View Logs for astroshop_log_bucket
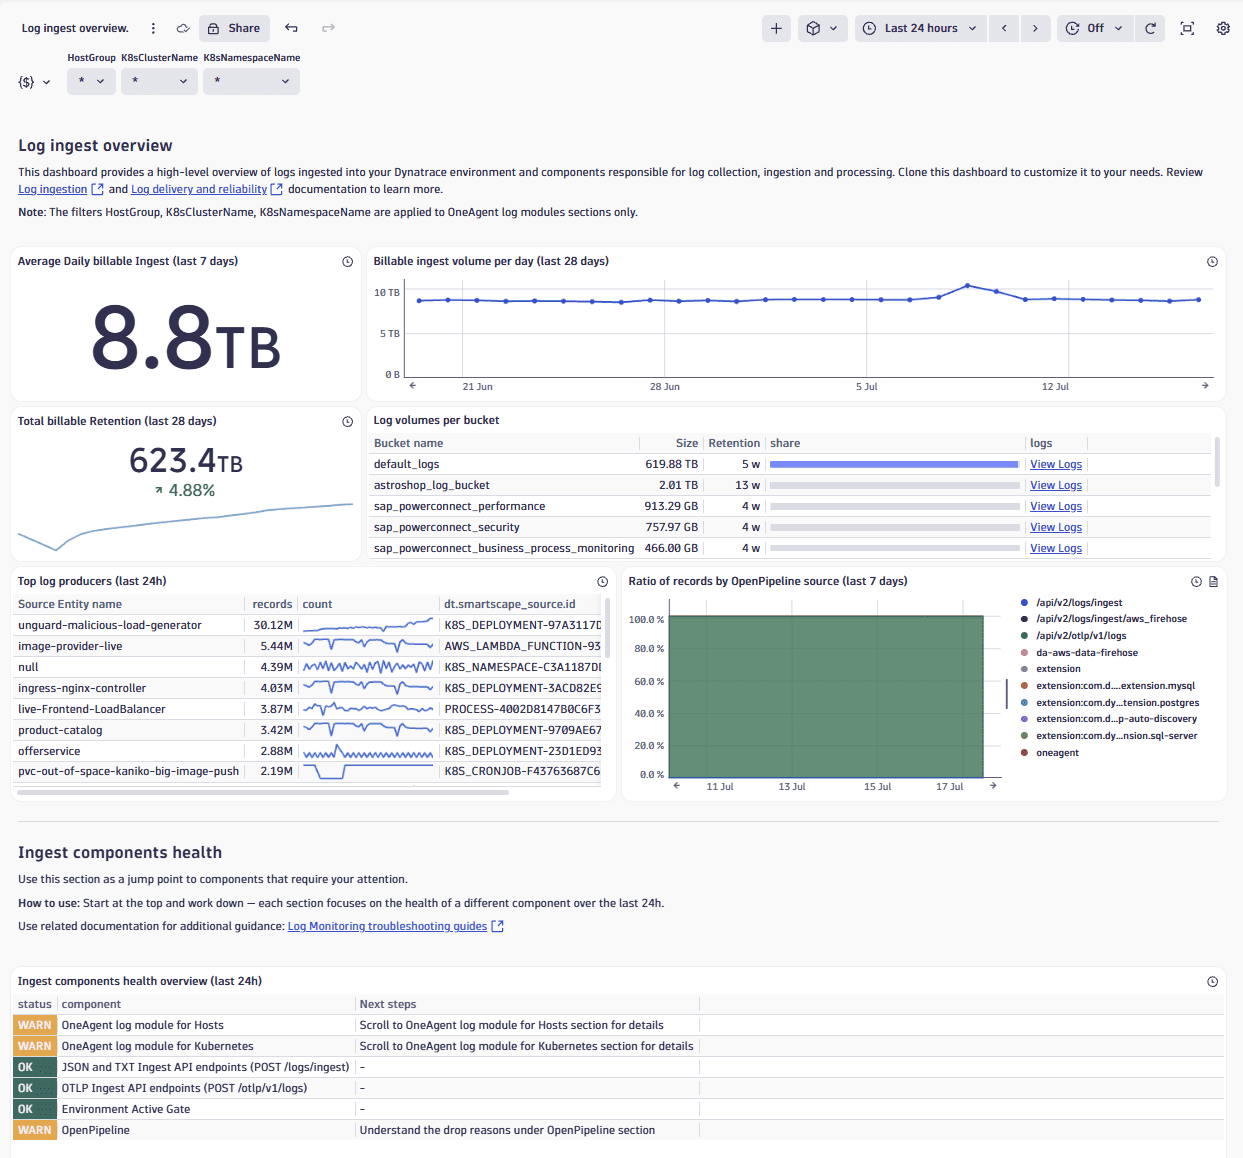Image resolution: width=1243 pixels, height=1158 pixels. click(x=1056, y=485)
